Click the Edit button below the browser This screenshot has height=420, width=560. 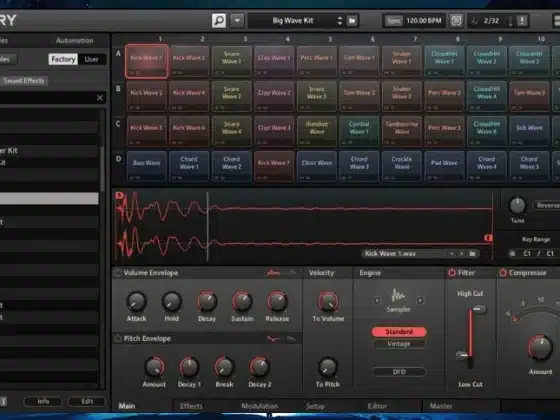pyautogui.click(x=87, y=401)
